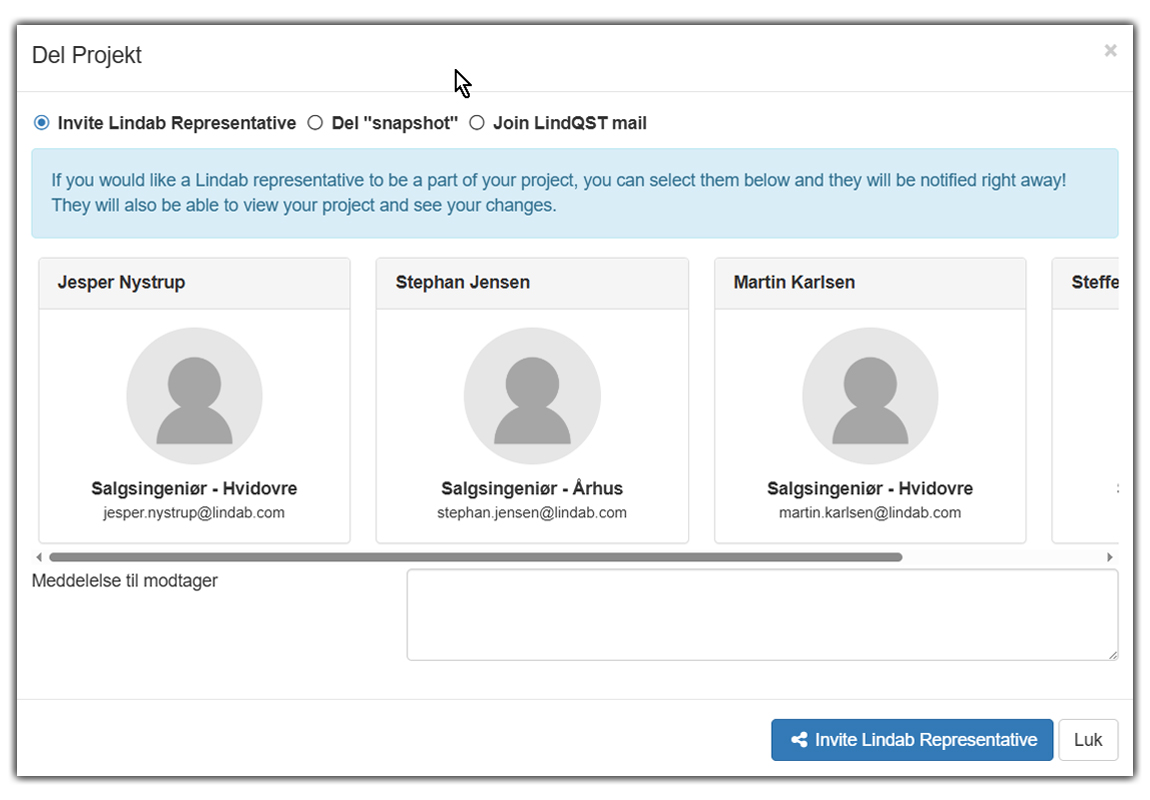Viewport: 1150px width, 800px height.
Task: Click Martin Karlsen card header
Action: [870, 283]
